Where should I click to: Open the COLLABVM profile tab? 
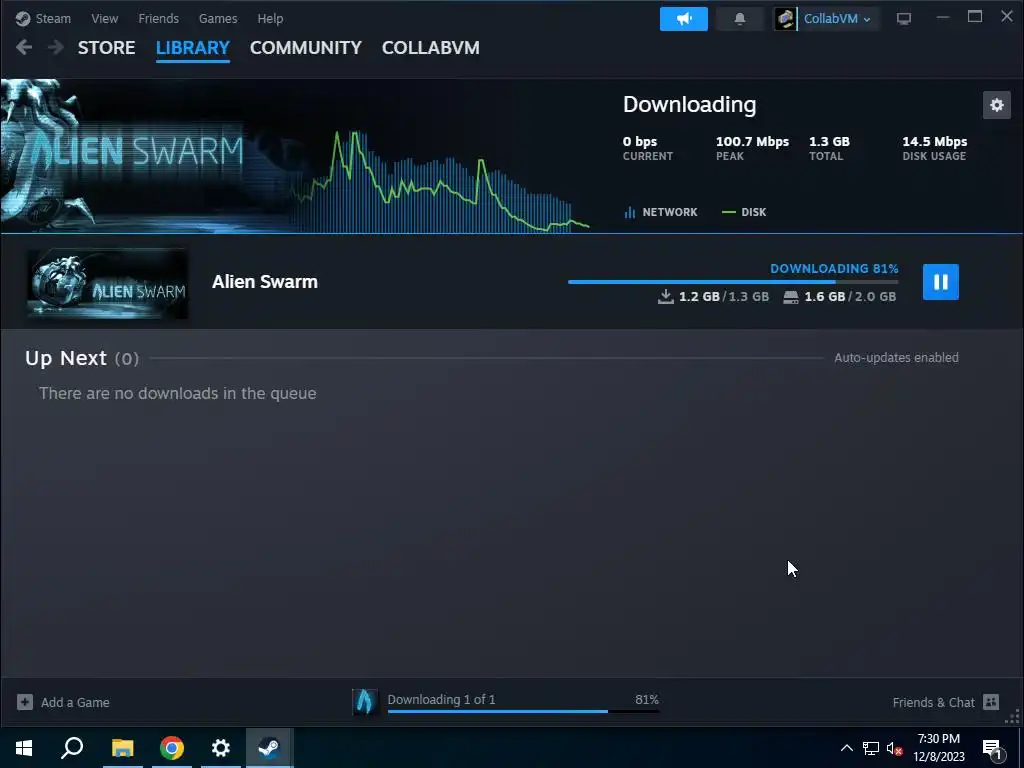pyautogui.click(x=430, y=48)
